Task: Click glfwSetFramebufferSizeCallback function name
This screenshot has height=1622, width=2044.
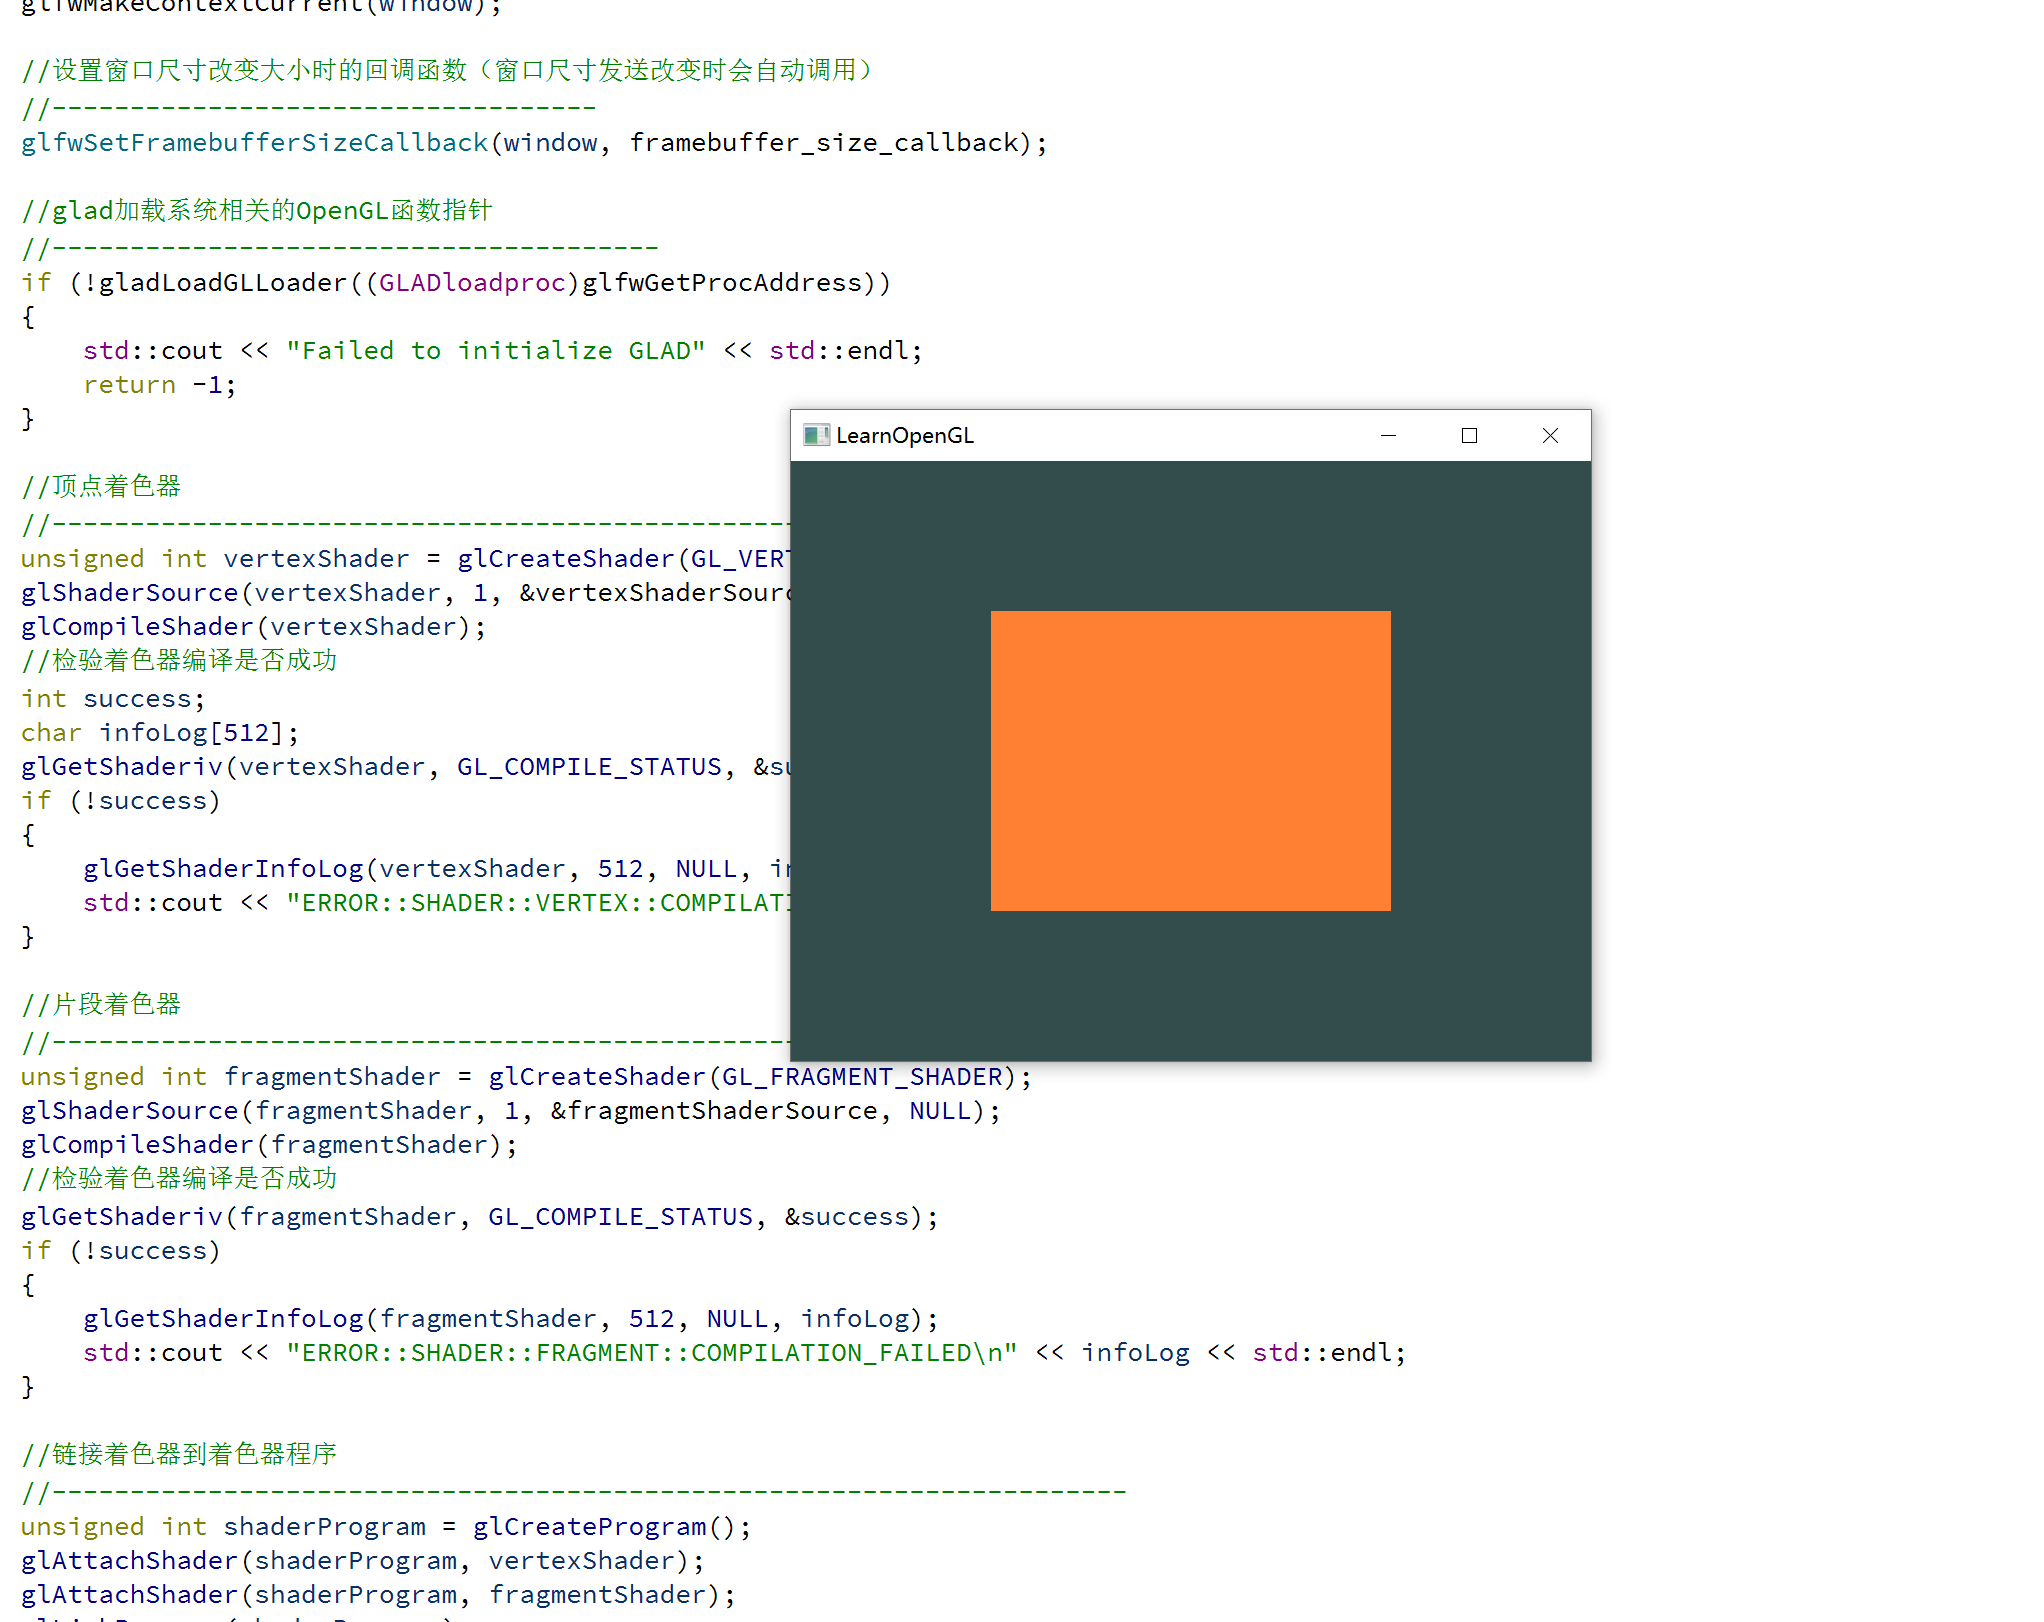Action: 255,143
